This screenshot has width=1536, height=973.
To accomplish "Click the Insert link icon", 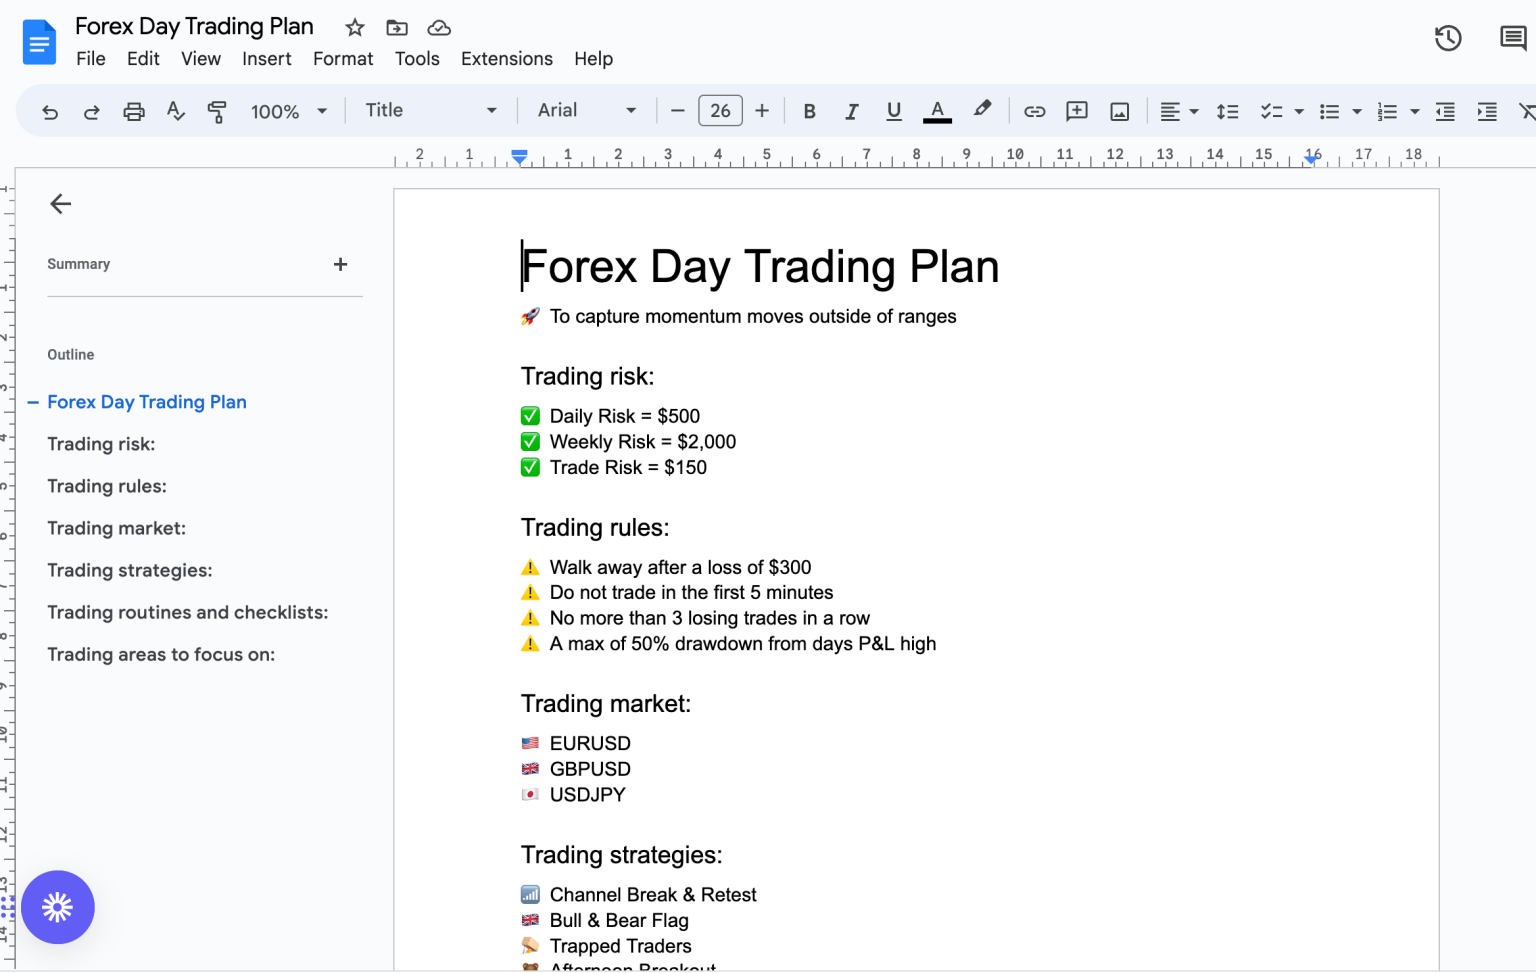I will [1034, 112].
